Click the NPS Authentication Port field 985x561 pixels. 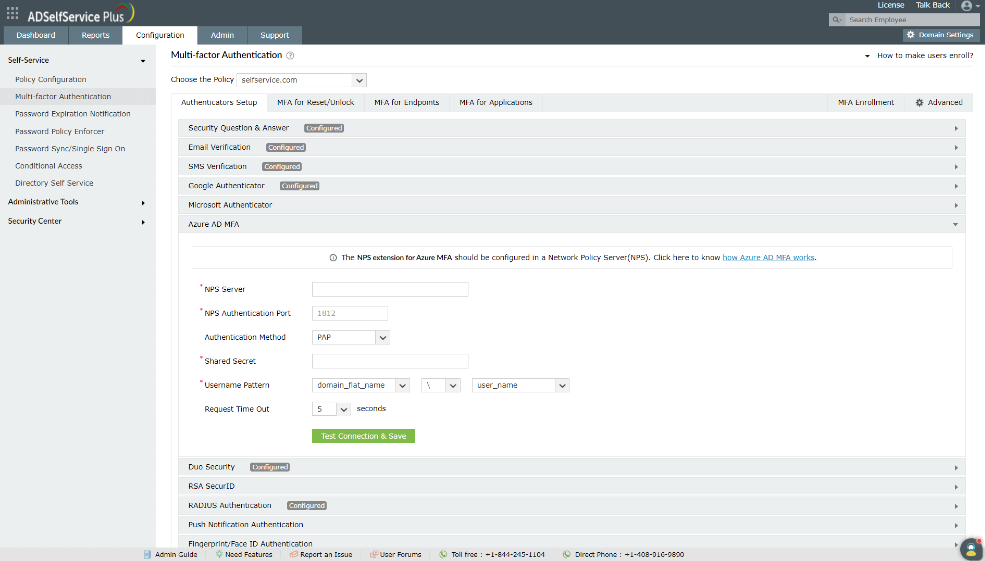350,313
